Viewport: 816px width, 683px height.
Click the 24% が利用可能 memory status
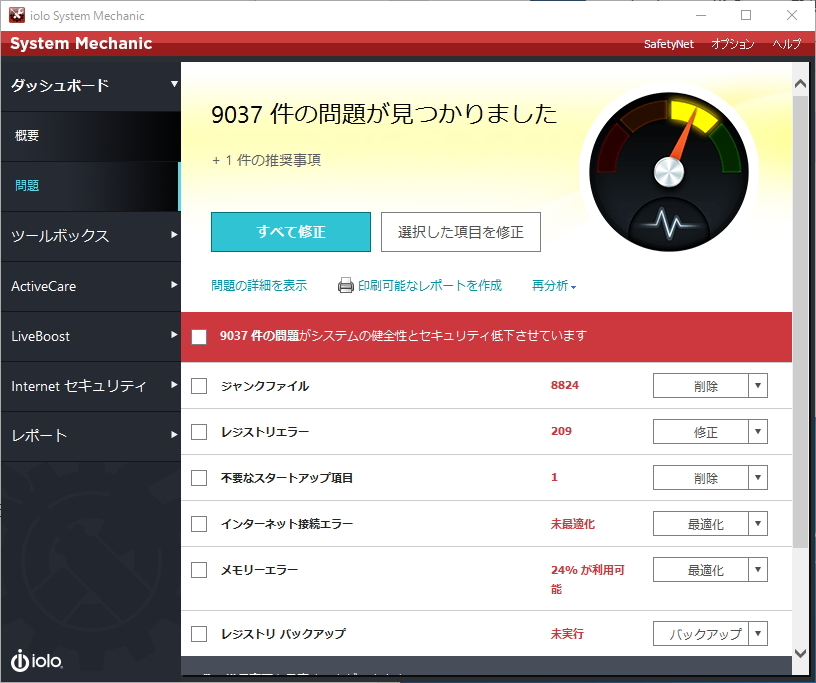click(x=588, y=579)
